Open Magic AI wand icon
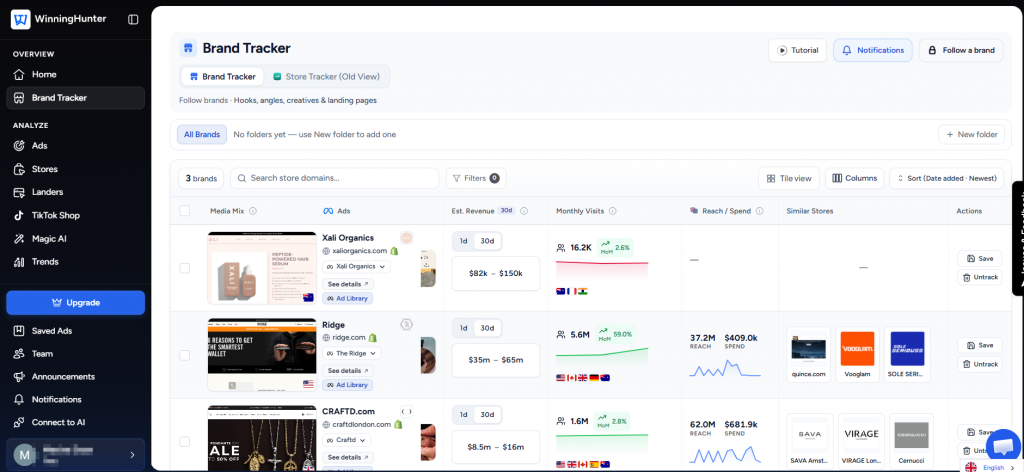Screen dimensions: 1024x472 [x=19, y=239]
